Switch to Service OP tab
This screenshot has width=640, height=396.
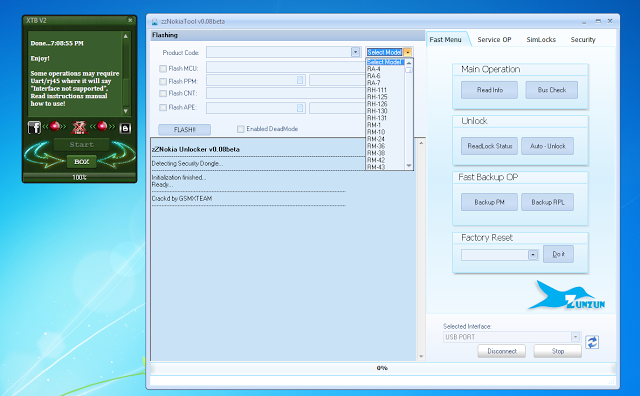click(x=494, y=40)
